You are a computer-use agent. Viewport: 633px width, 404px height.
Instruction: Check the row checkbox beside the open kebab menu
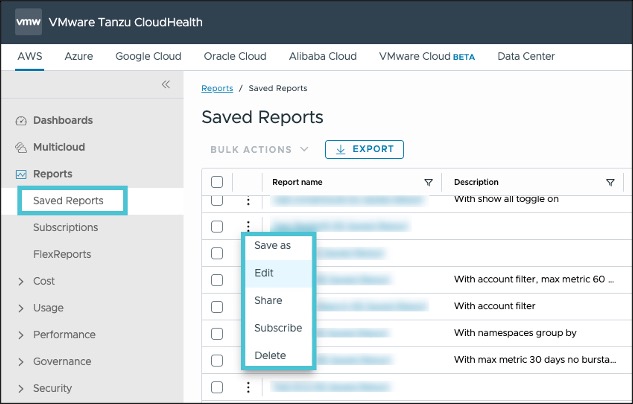[x=217, y=226]
